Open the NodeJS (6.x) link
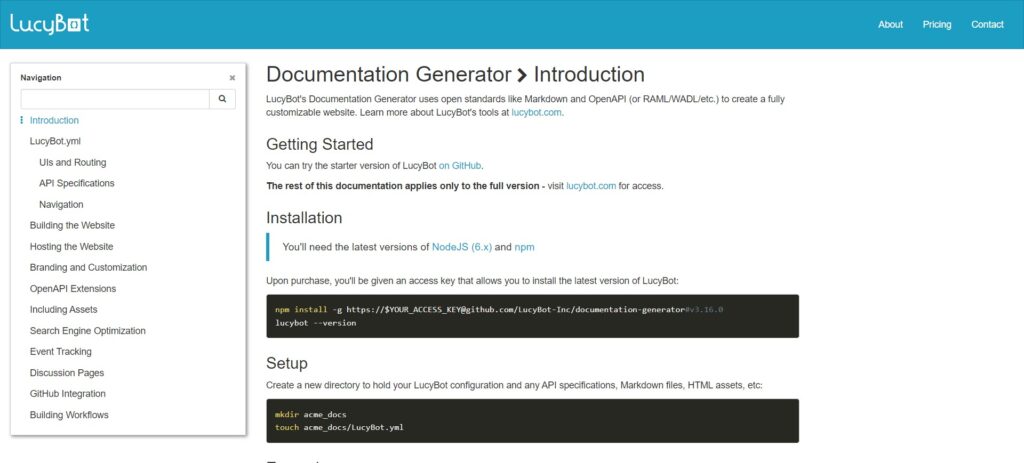Screen dimensions: 1024x463 pyautogui.click(x=462, y=247)
